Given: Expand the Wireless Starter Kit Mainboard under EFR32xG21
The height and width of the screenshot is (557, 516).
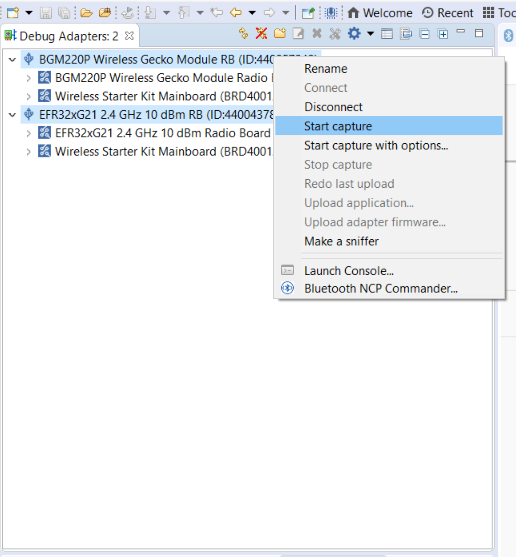Looking at the screenshot, I should click(28, 152).
